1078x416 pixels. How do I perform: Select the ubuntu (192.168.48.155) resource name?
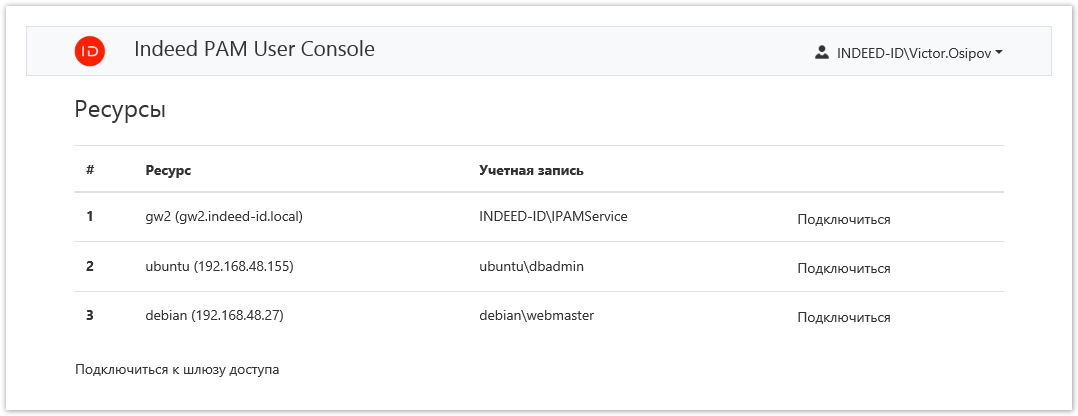219,267
